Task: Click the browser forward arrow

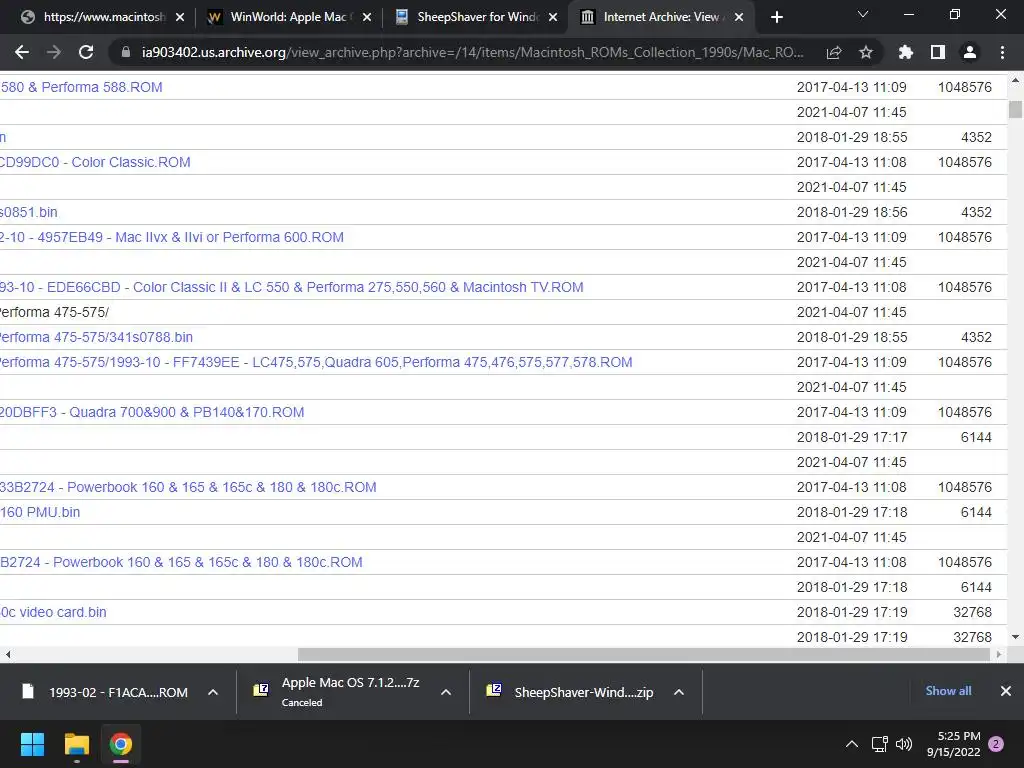Action: [54, 52]
